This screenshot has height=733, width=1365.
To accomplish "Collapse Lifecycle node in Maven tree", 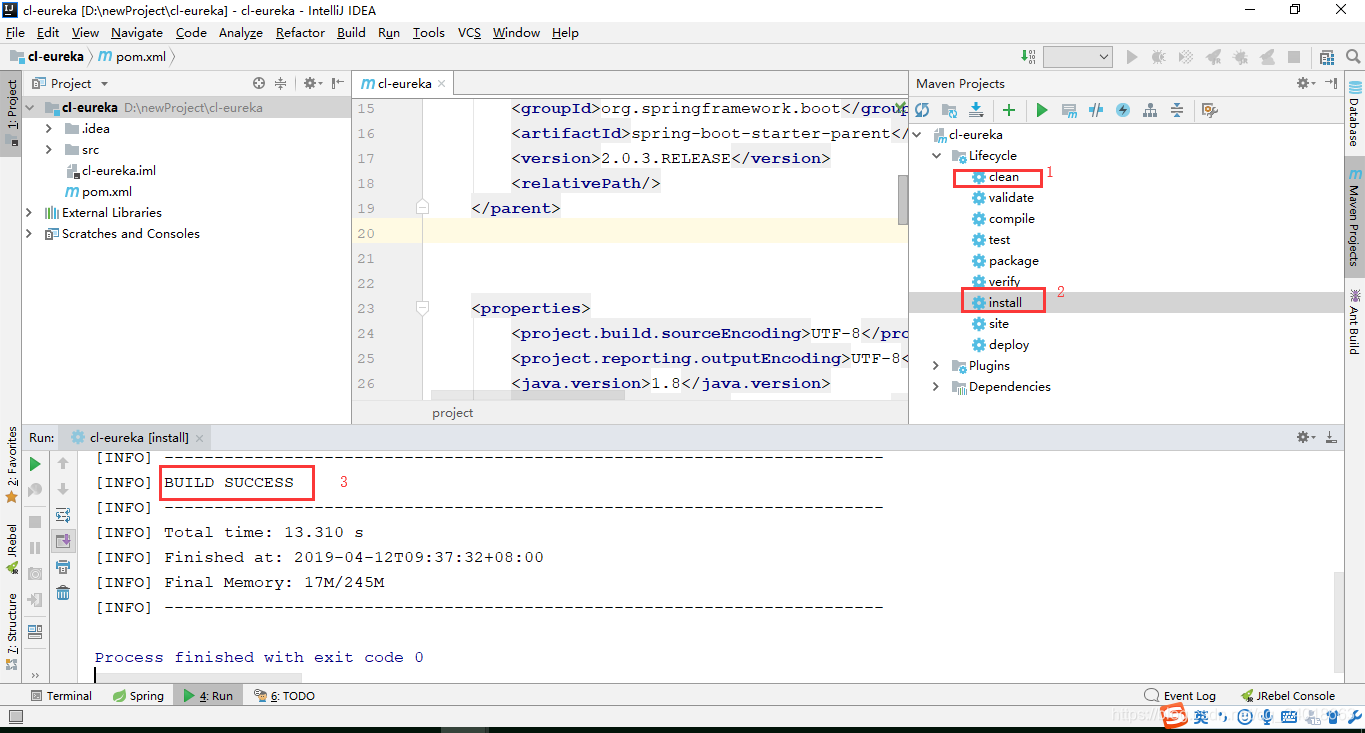I will [x=936, y=155].
